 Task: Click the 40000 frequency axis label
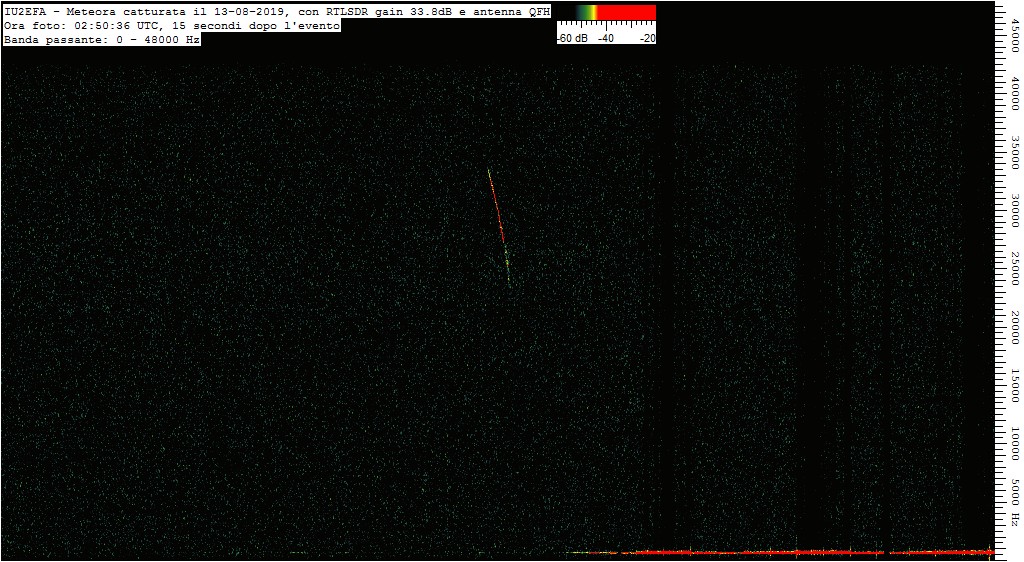tap(1014, 94)
